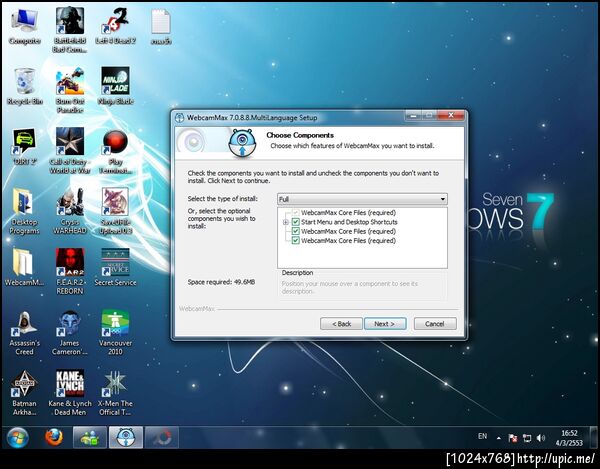This screenshot has width=600, height=469.
Task: Click the Desktop Programs folder
Action: [24, 211]
